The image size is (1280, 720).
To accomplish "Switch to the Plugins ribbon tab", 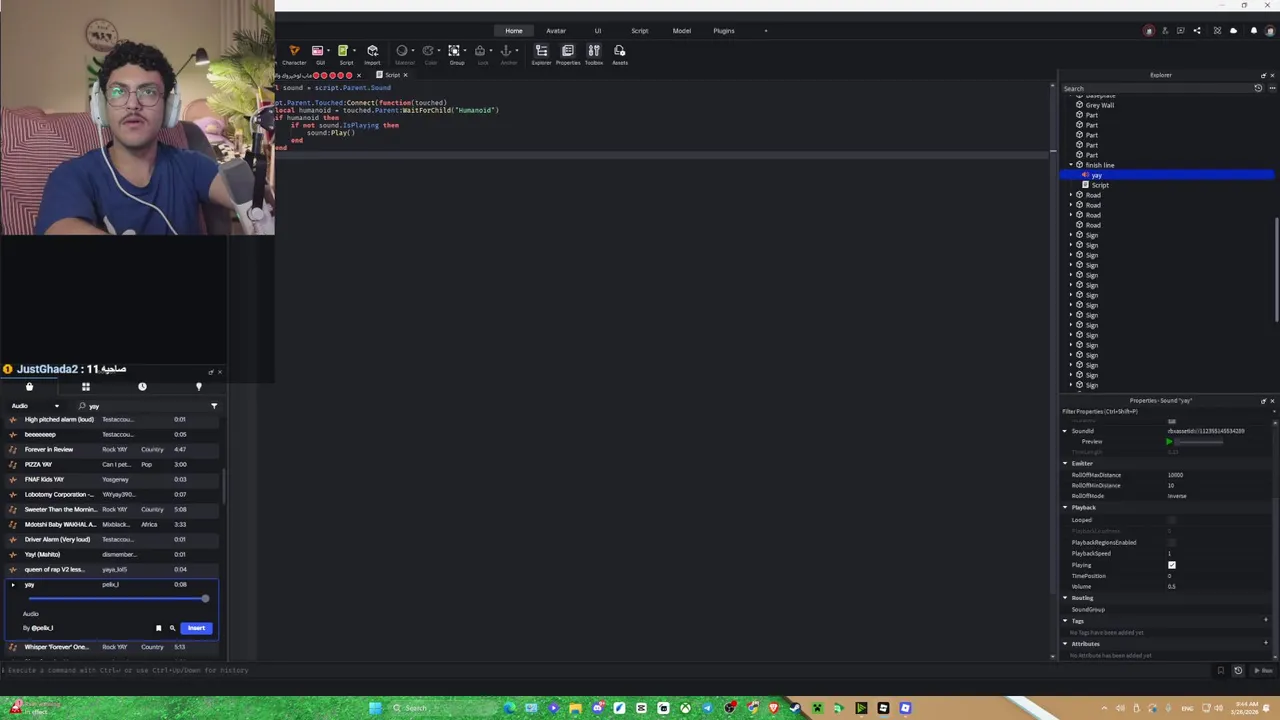I will pos(724,31).
